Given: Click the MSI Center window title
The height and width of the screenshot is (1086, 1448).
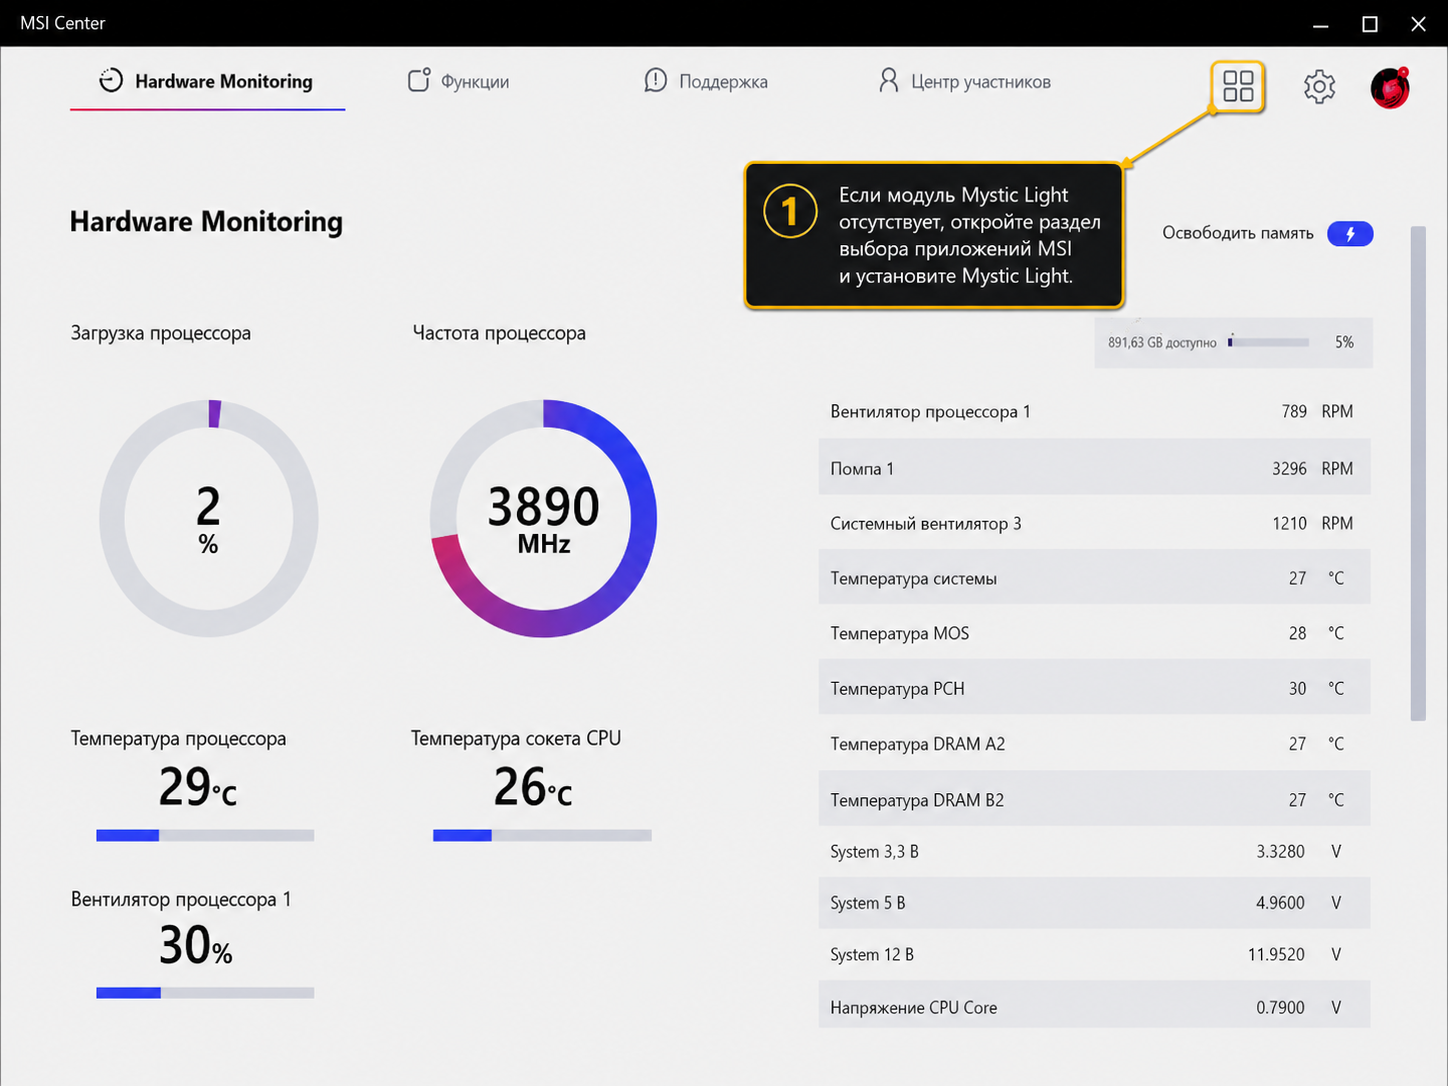Looking at the screenshot, I should [x=63, y=23].
